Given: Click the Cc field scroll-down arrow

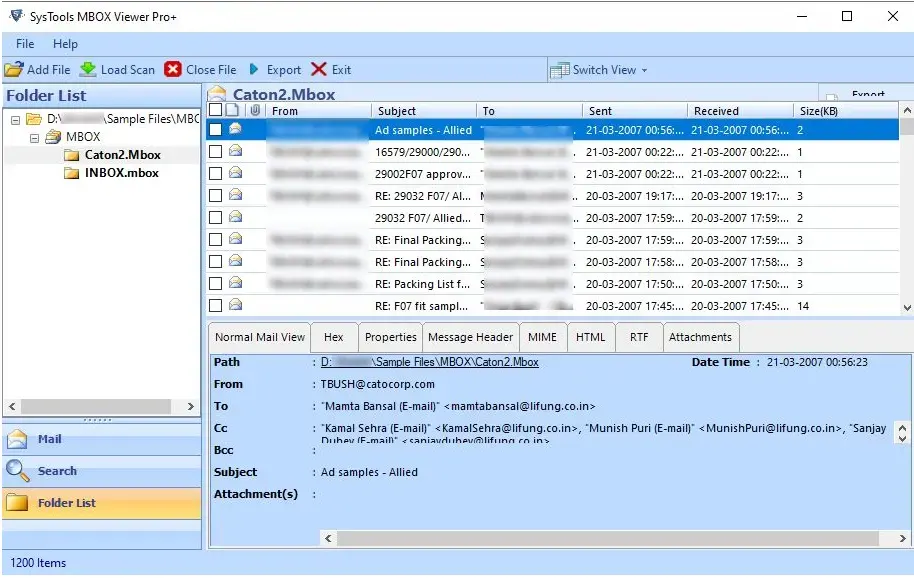Looking at the screenshot, I should 902,438.
